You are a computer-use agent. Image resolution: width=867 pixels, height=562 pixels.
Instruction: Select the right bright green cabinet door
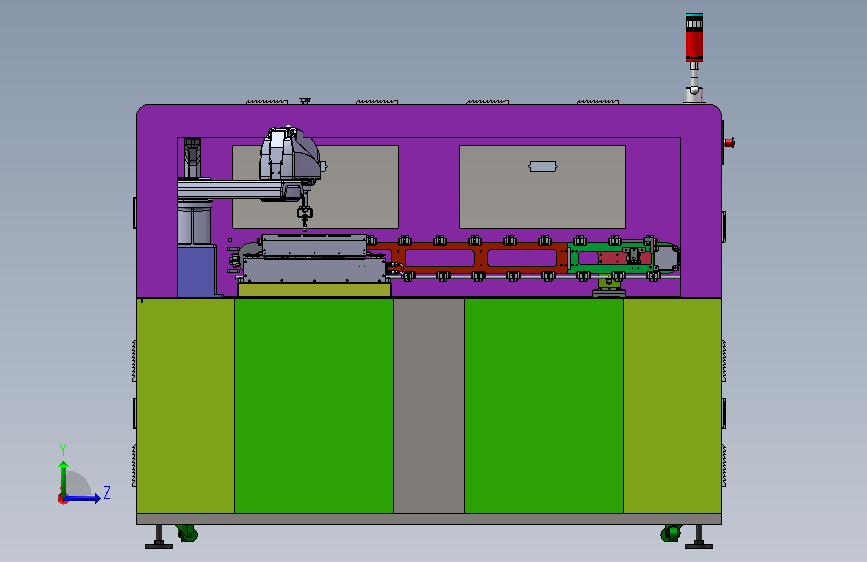[x=544, y=405]
